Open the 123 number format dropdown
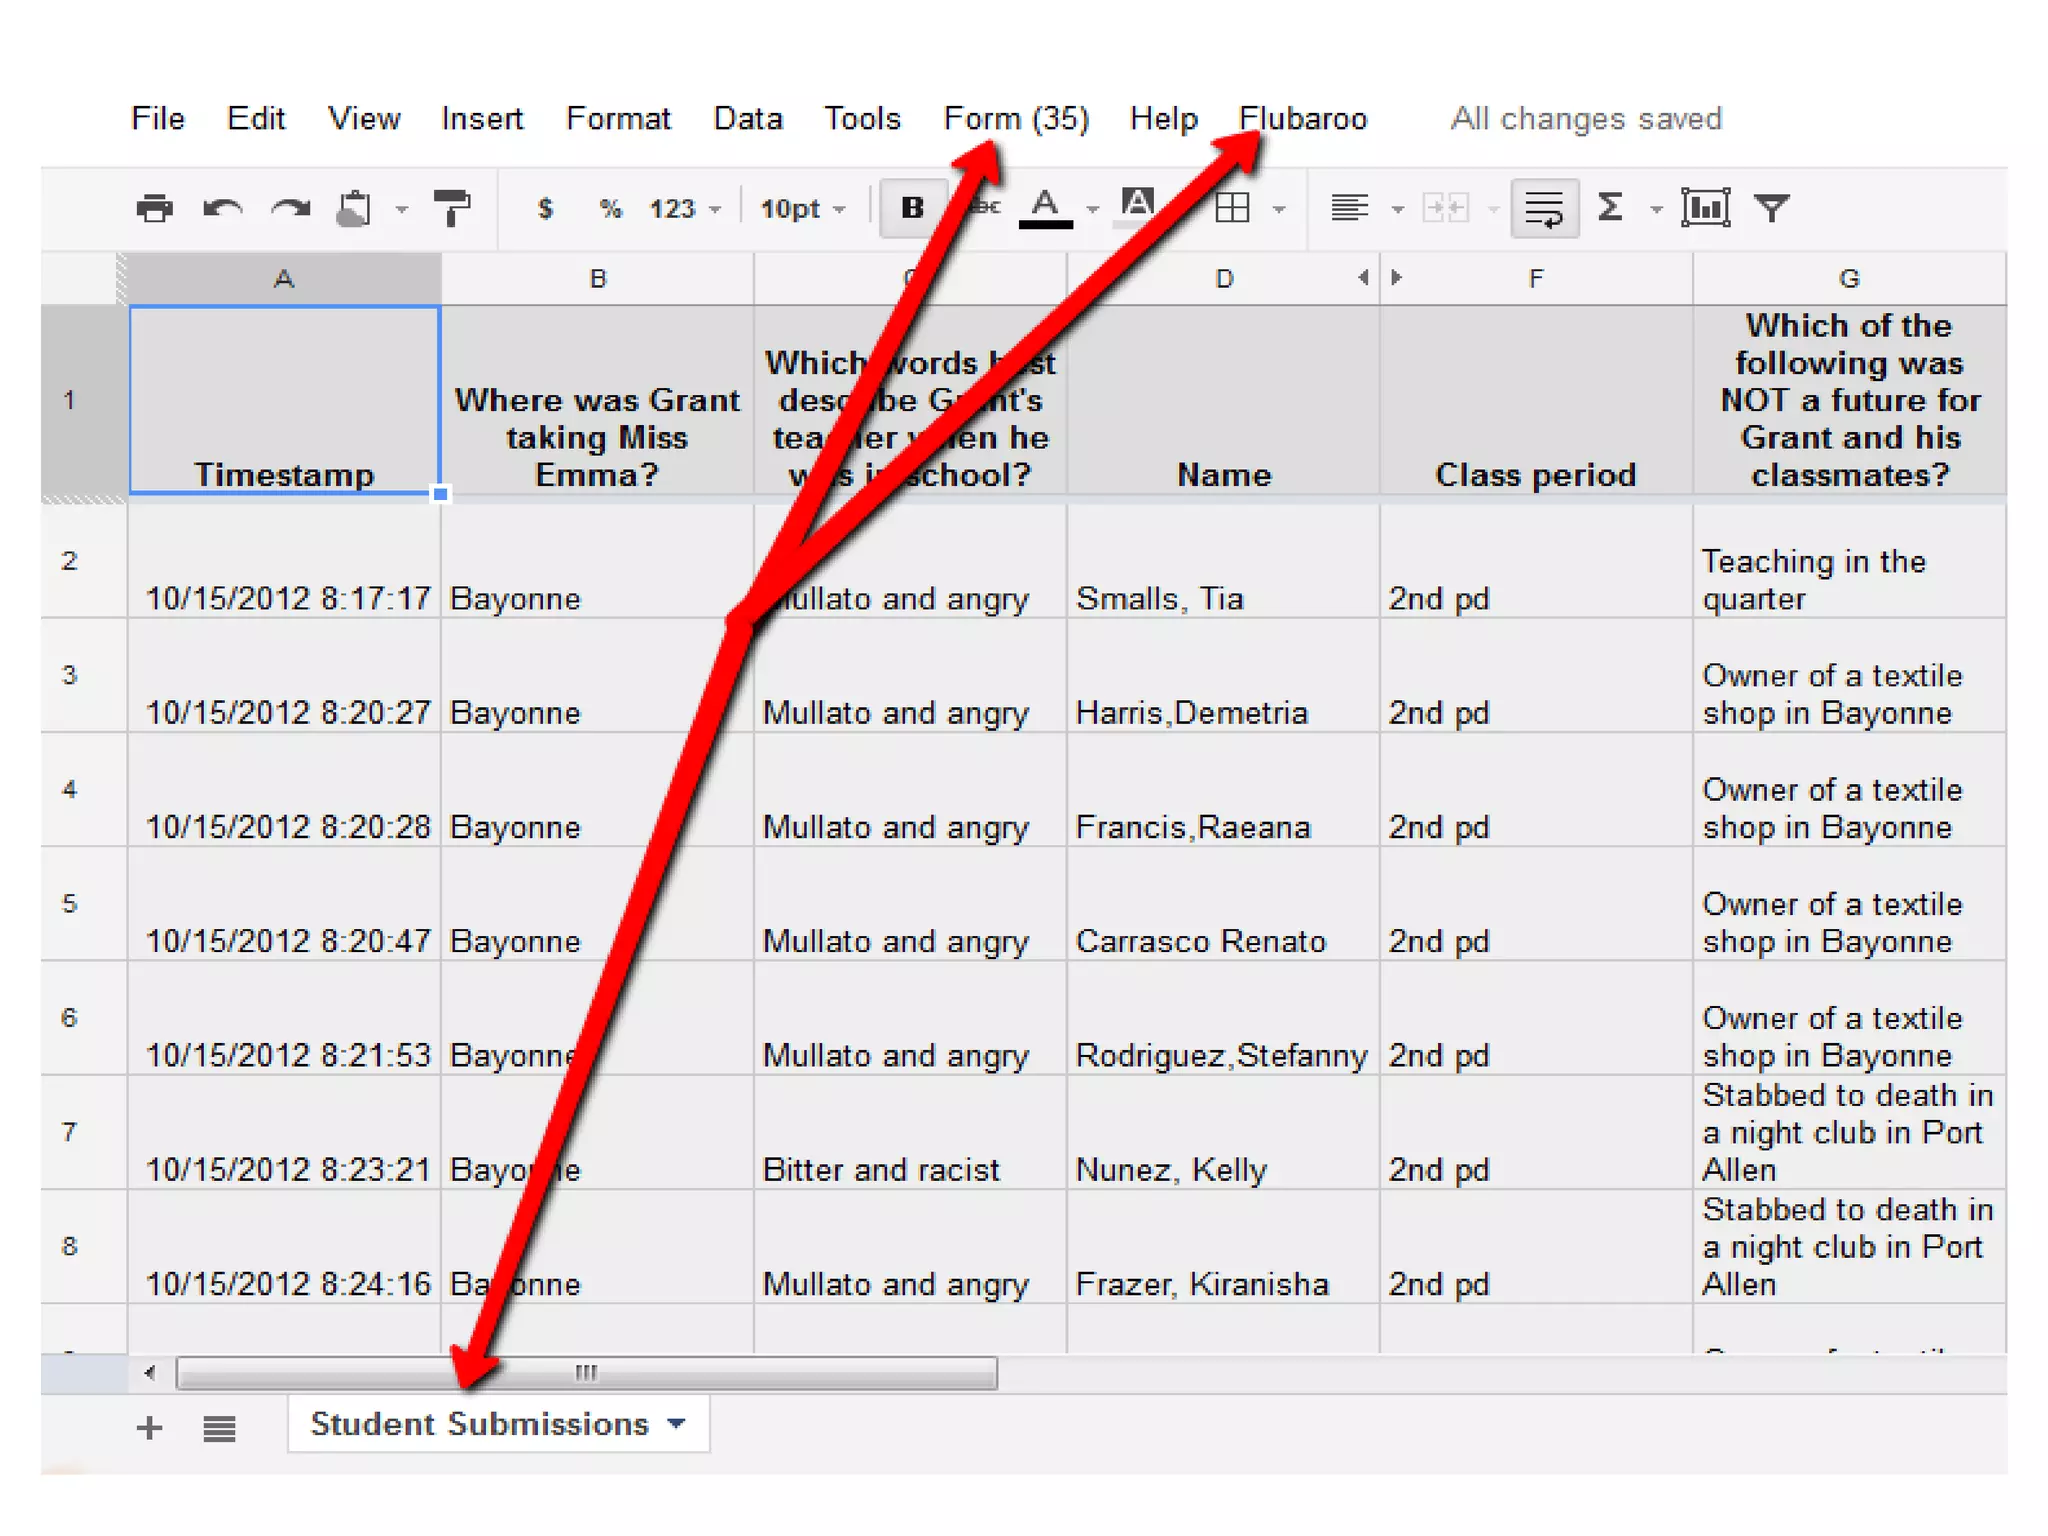The image size is (2048, 1536). [x=684, y=208]
